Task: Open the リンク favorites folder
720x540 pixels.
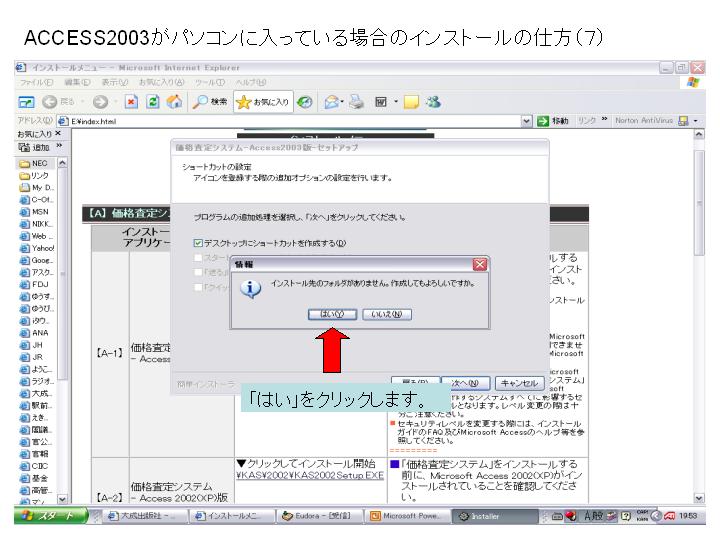Action: tap(34, 176)
